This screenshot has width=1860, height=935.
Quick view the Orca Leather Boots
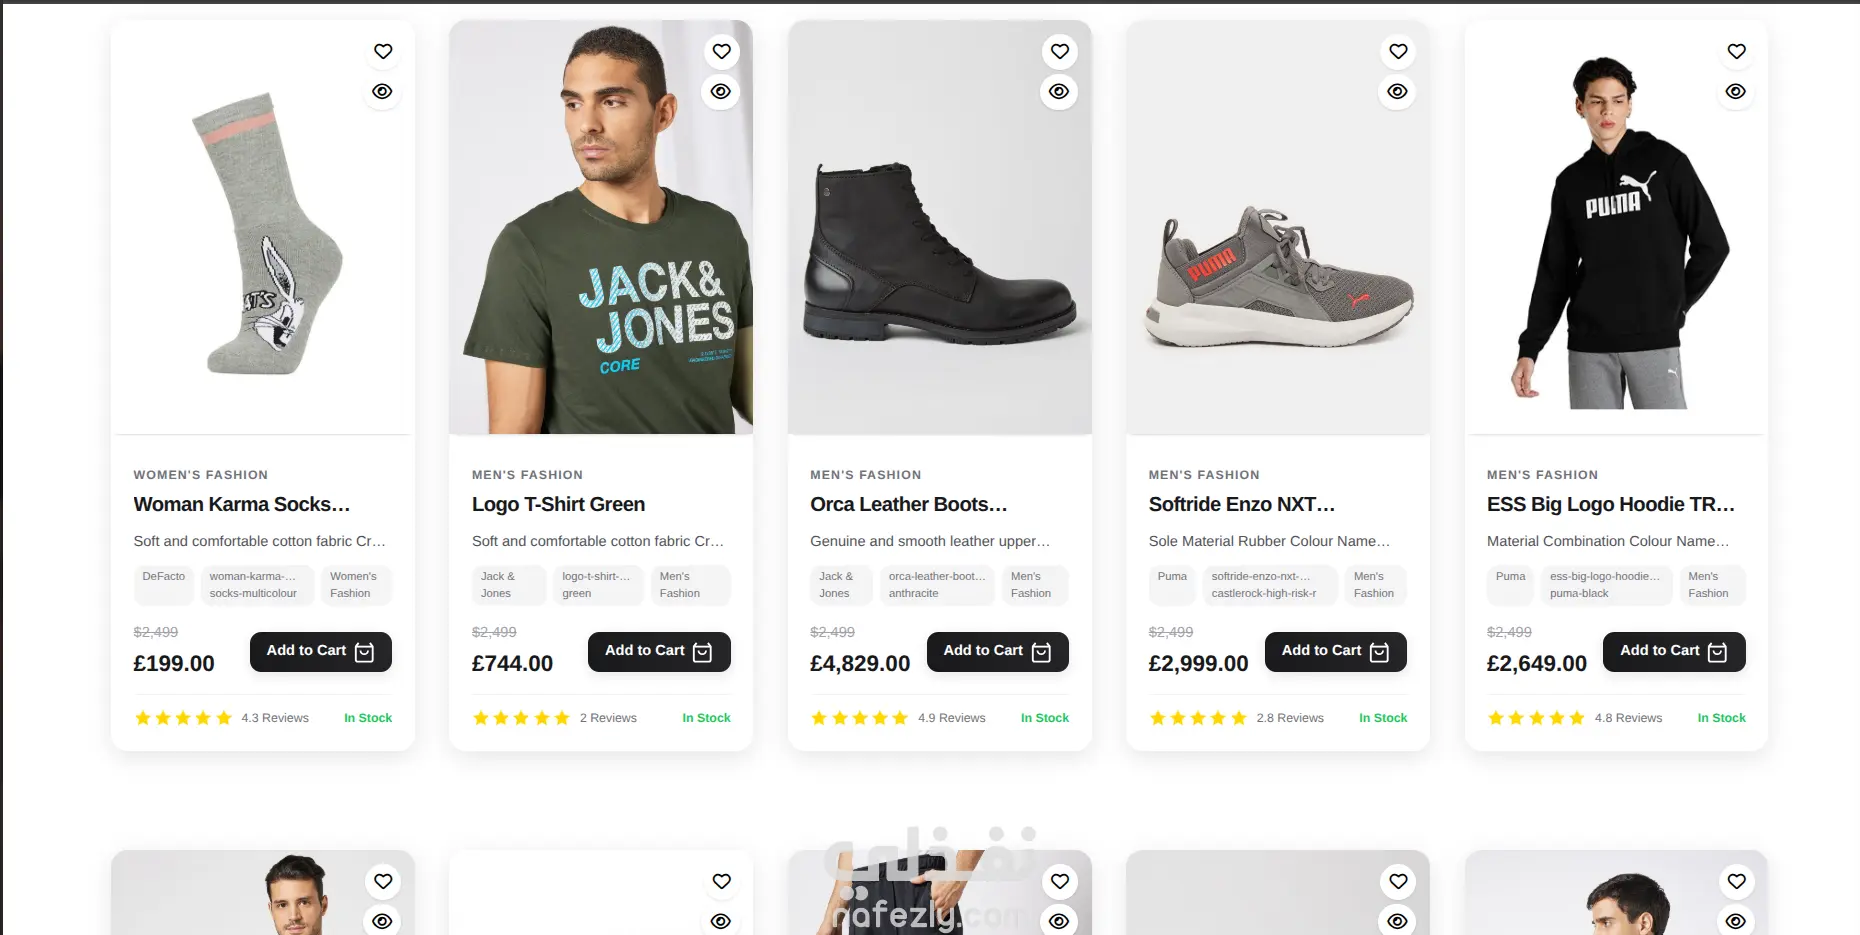(1059, 91)
